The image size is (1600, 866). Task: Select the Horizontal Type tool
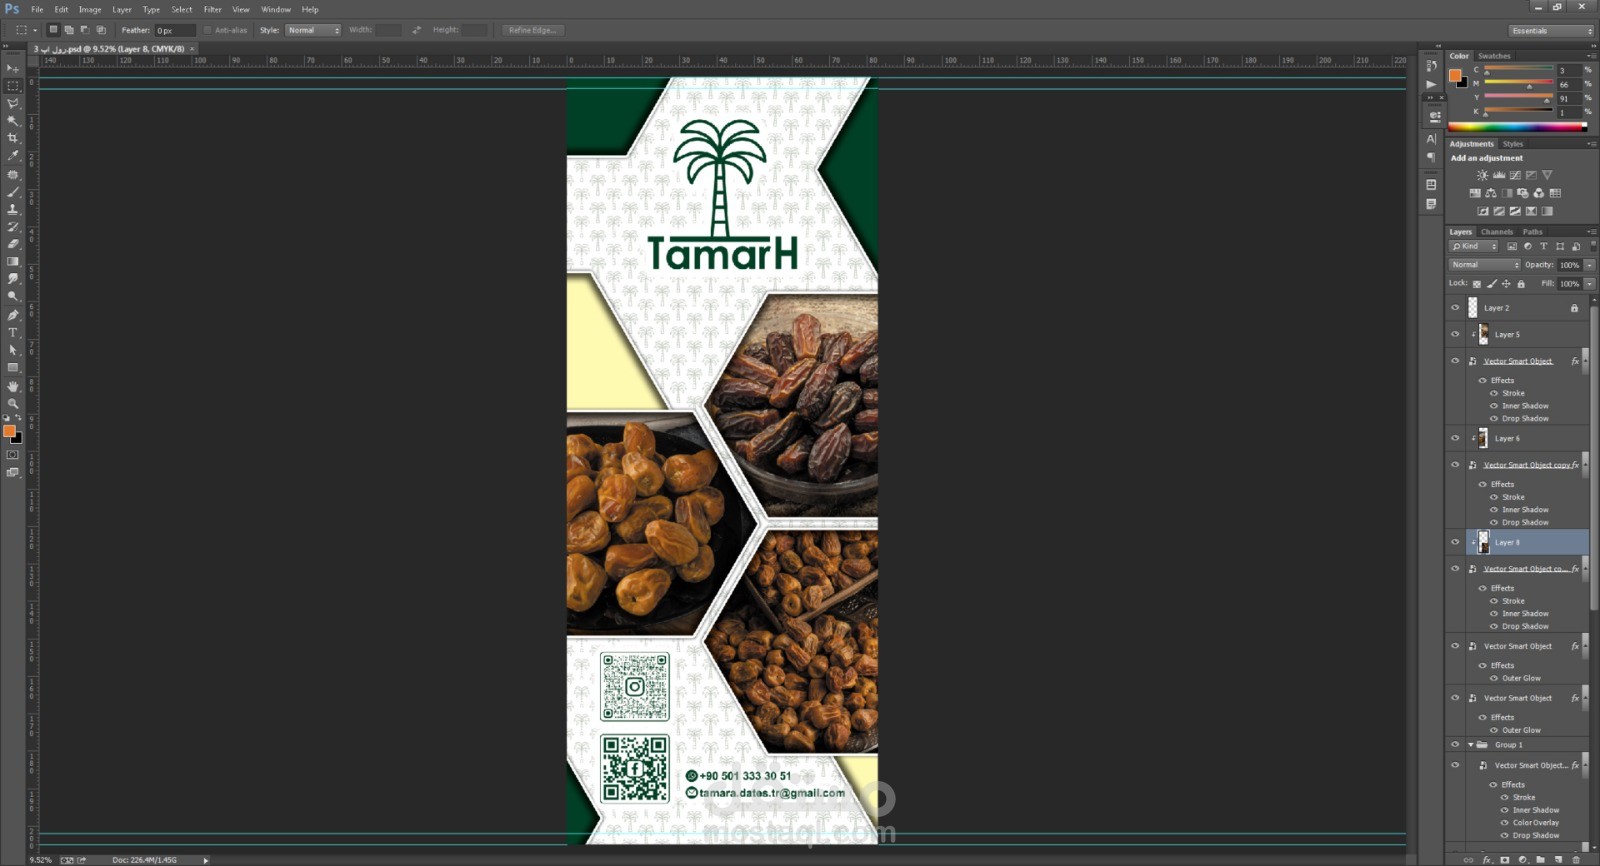click(13, 332)
